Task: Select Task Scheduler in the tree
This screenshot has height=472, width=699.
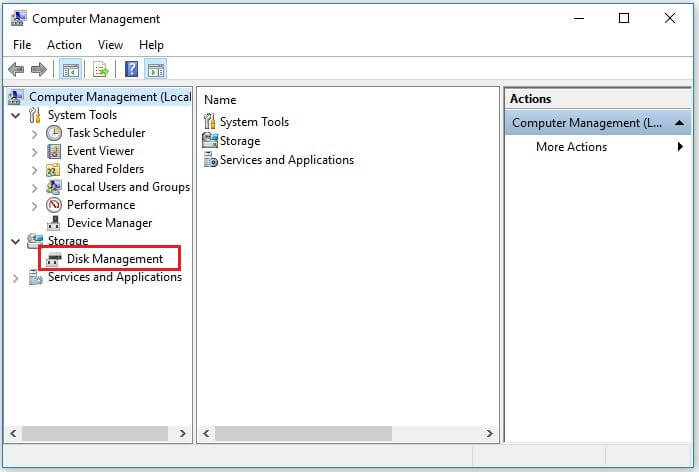Action: click(x=105, y=133)
